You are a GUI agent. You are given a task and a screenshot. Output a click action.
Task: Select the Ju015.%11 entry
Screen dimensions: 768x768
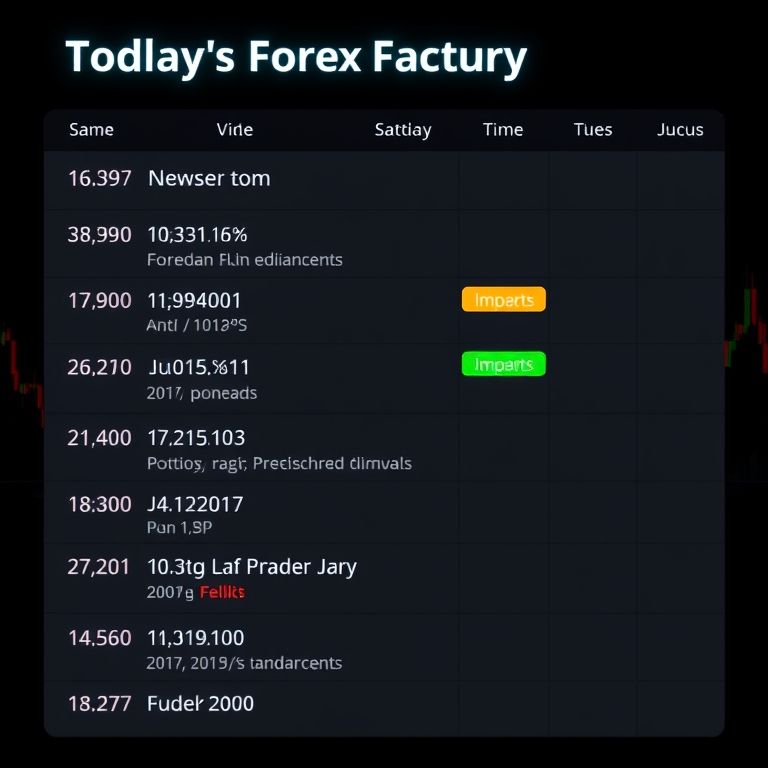tap(199, 367)
